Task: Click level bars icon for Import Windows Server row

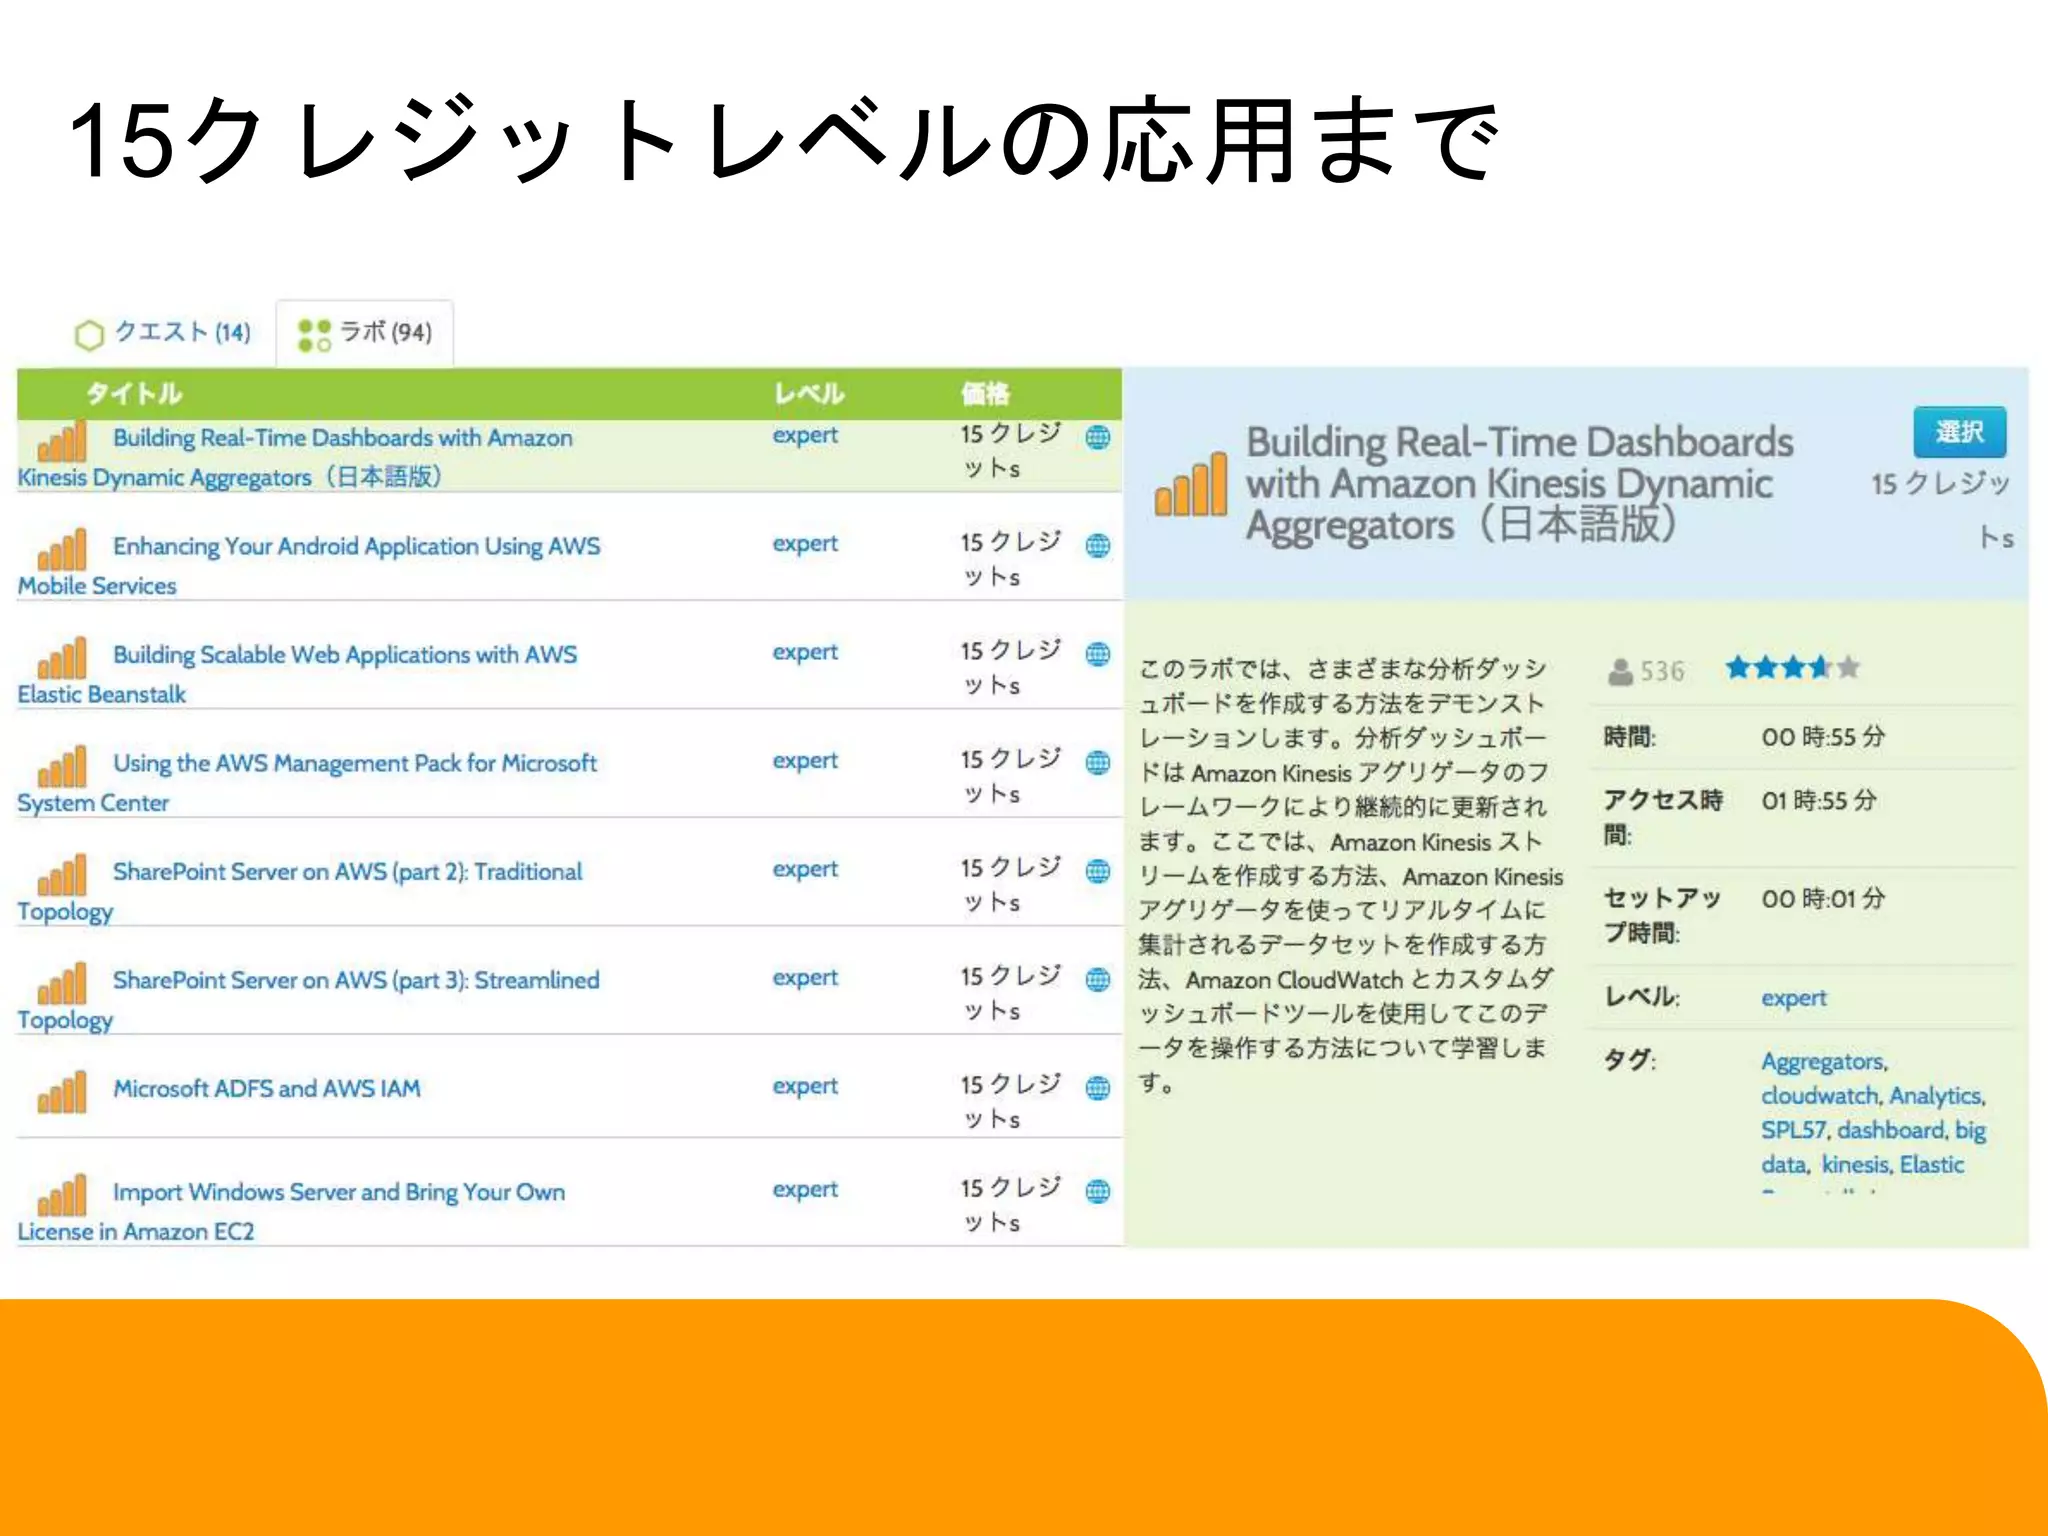Action: pyautogui.click(x=62, y=1196)
